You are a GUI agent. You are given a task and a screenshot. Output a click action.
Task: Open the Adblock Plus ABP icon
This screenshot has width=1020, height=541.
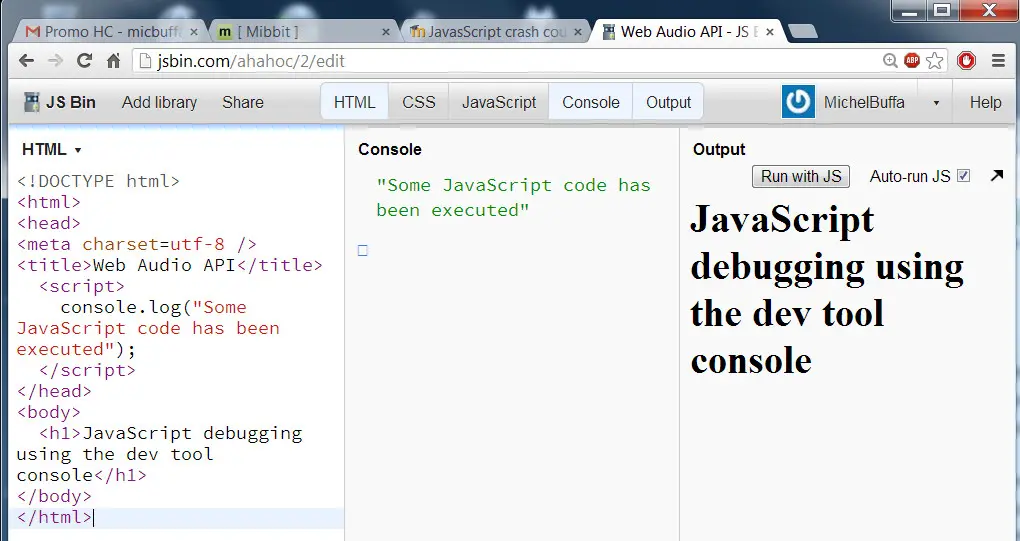[912, 60]
